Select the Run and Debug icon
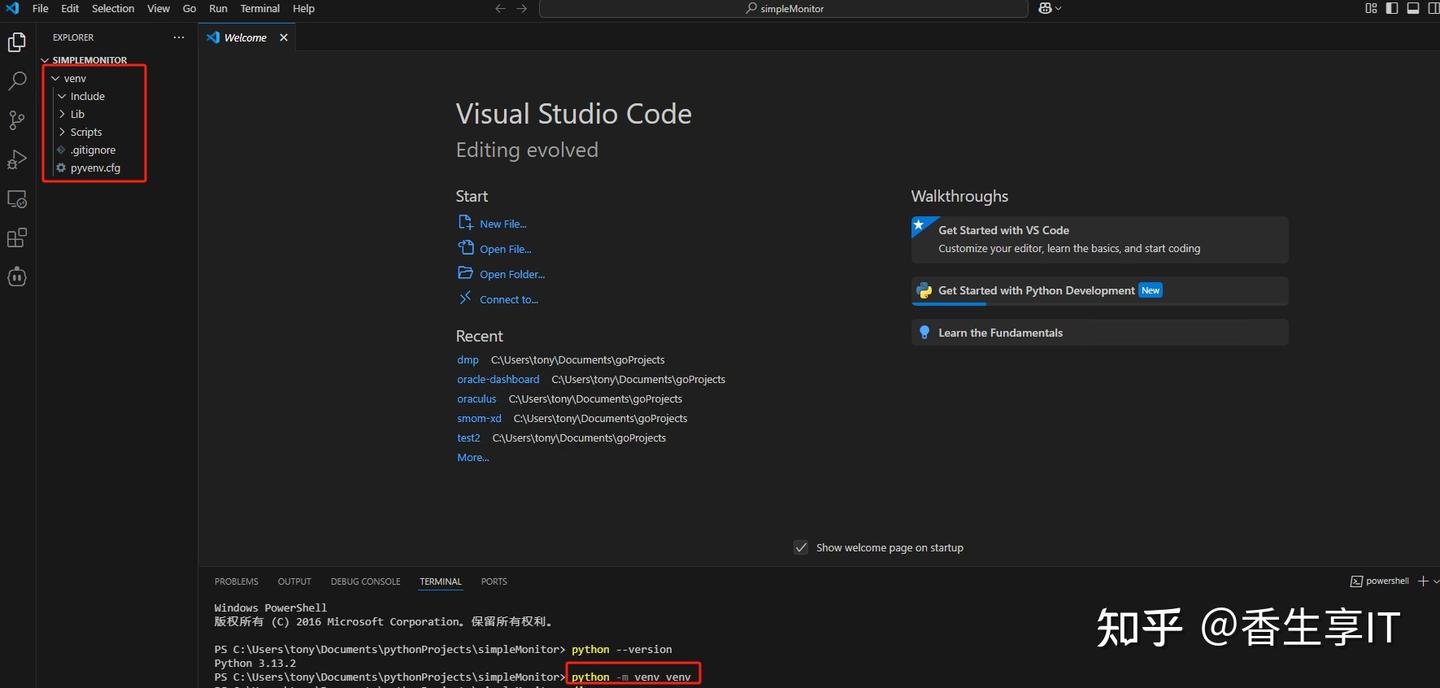1440x688 pixels. pos(17,159)
